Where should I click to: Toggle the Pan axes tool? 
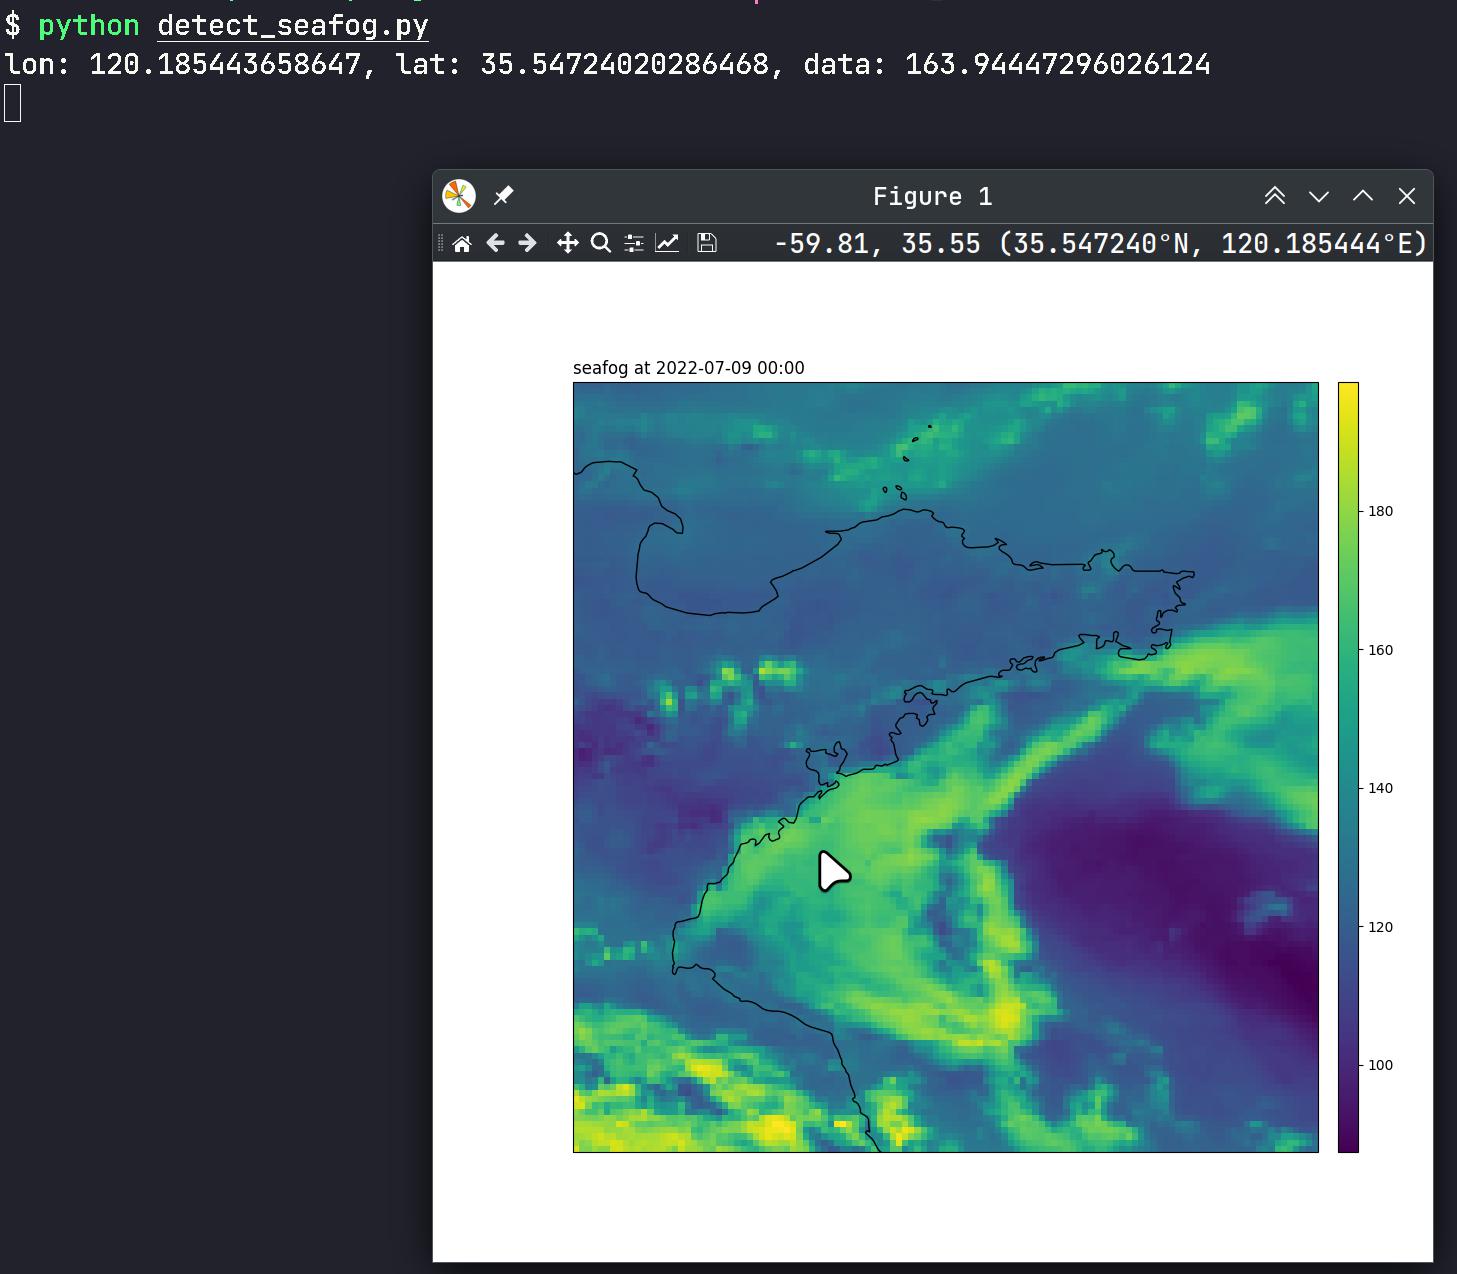(567, 243)
